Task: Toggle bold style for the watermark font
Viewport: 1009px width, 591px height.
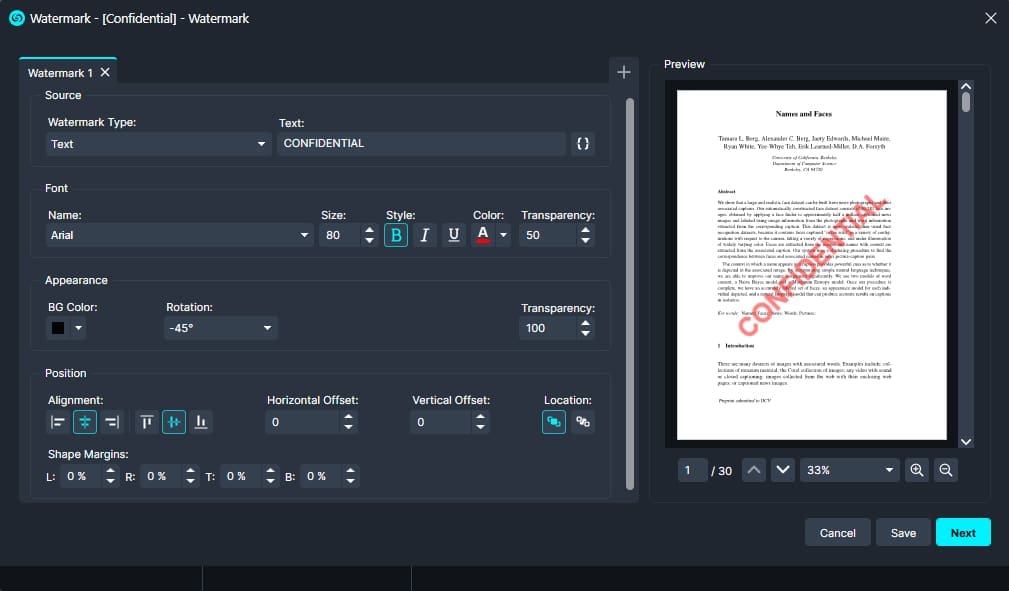Action: coord(395,234)
